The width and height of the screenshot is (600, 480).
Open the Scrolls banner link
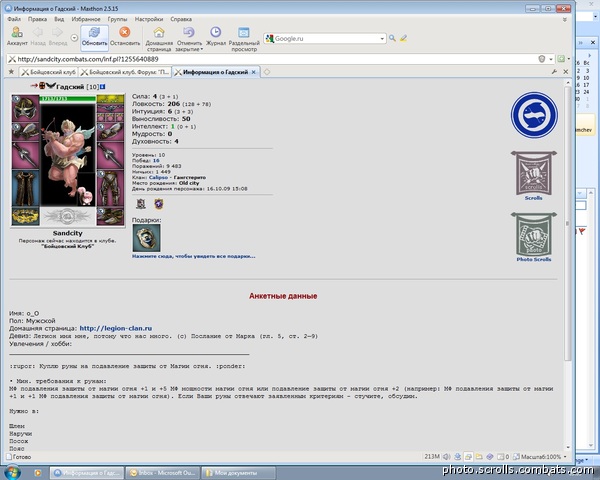coord(533,175)
